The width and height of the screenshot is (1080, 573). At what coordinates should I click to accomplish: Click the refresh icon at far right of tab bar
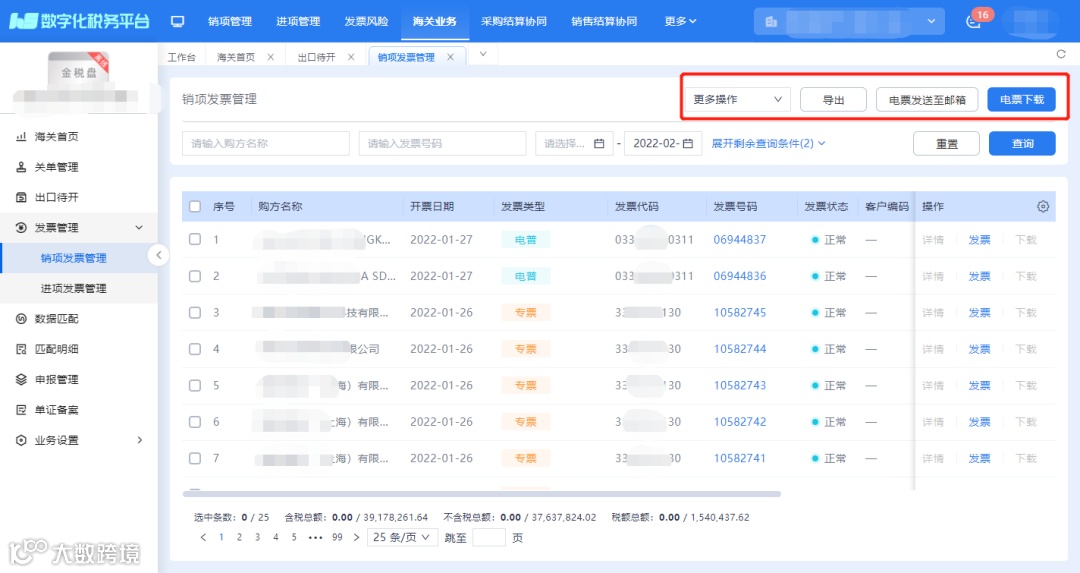pyautogui.click(x=1061, y=54)
